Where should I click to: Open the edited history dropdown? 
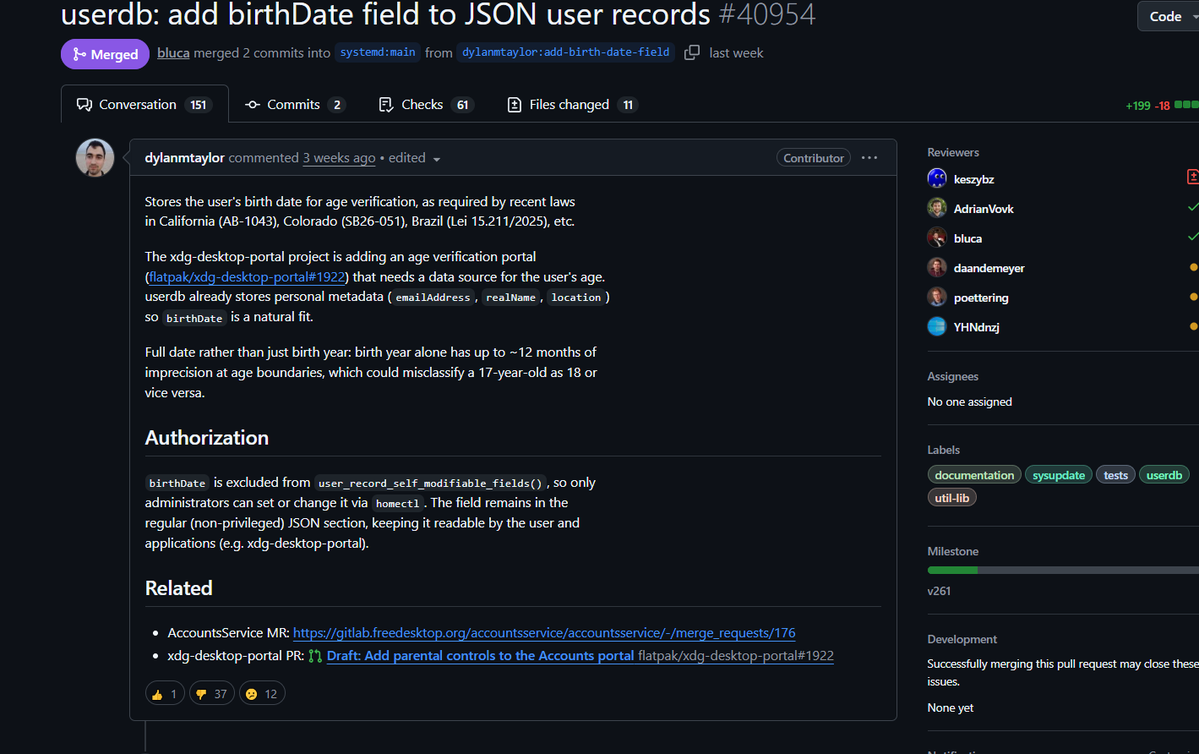click(x=414, y=158)
